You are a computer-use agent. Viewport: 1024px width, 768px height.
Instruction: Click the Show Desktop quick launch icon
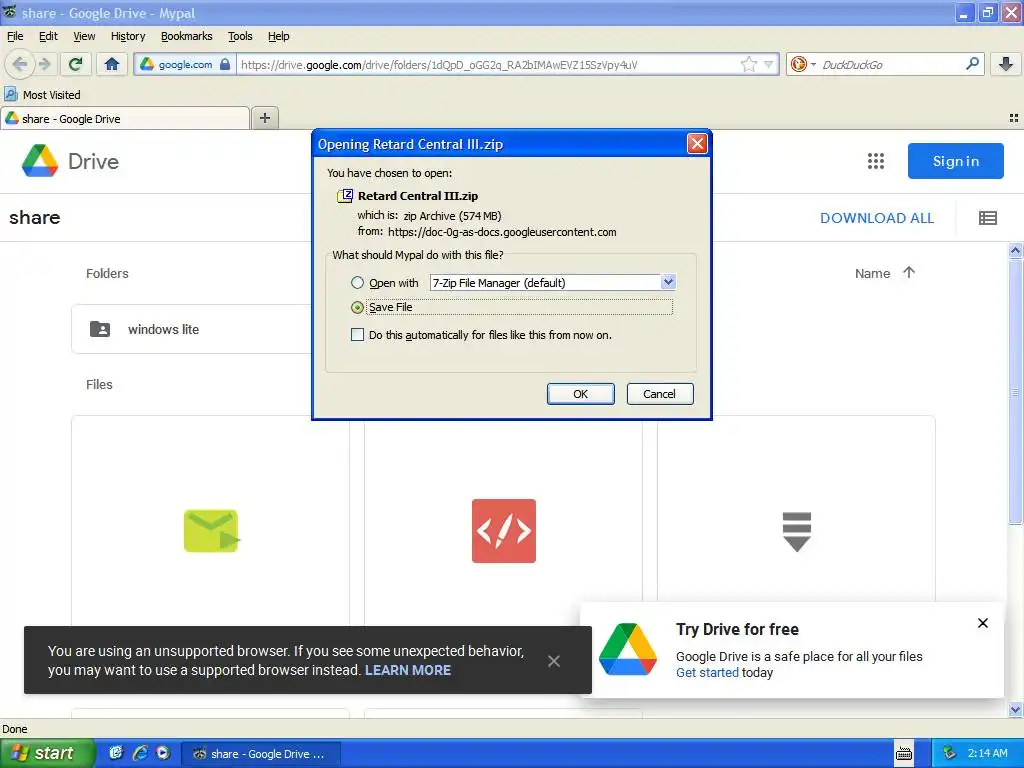(x=116, y=753)
